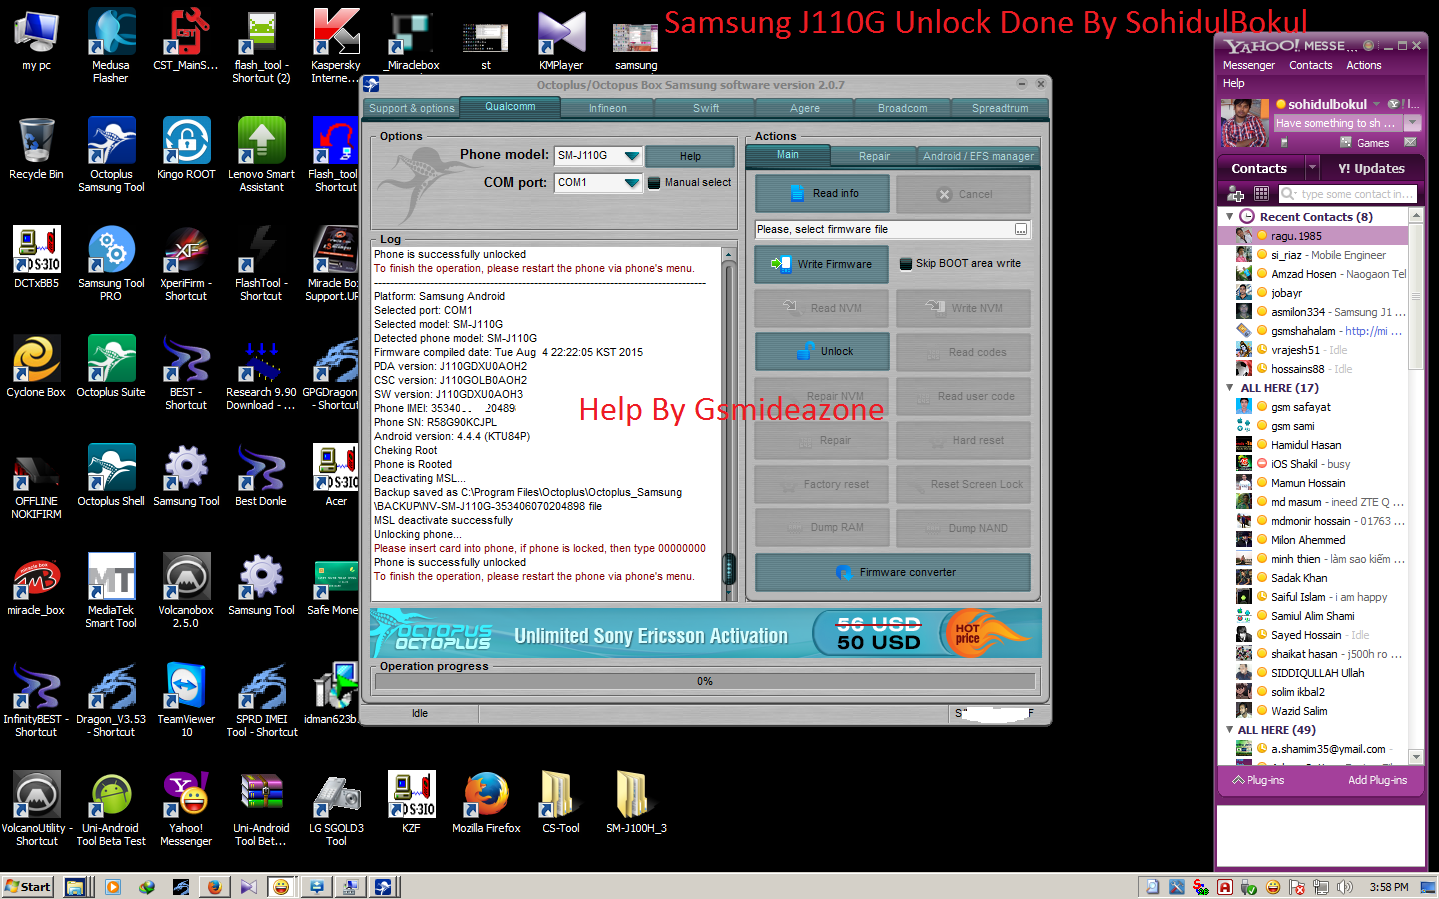Click Firefox icon in taskbar quick launch
The height and width of the screenshot is (899, 1439).
pos(214,887)
